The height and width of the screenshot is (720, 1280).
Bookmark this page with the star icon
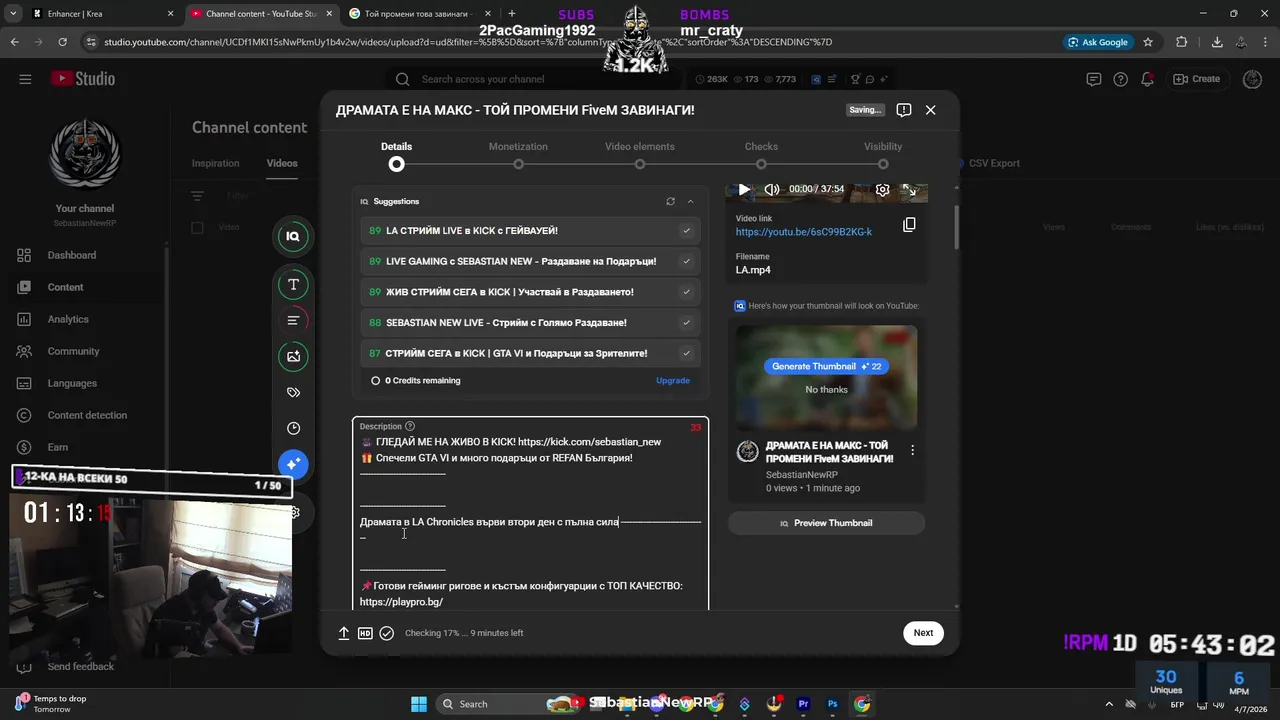[1148, 42]
